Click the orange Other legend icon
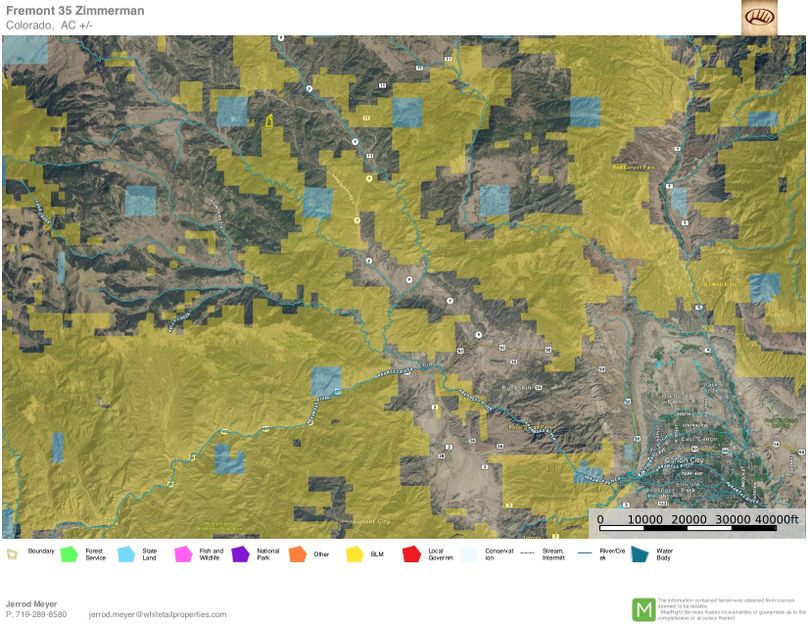The width and height of the screenshot is (808, 624). click(297, 553)
